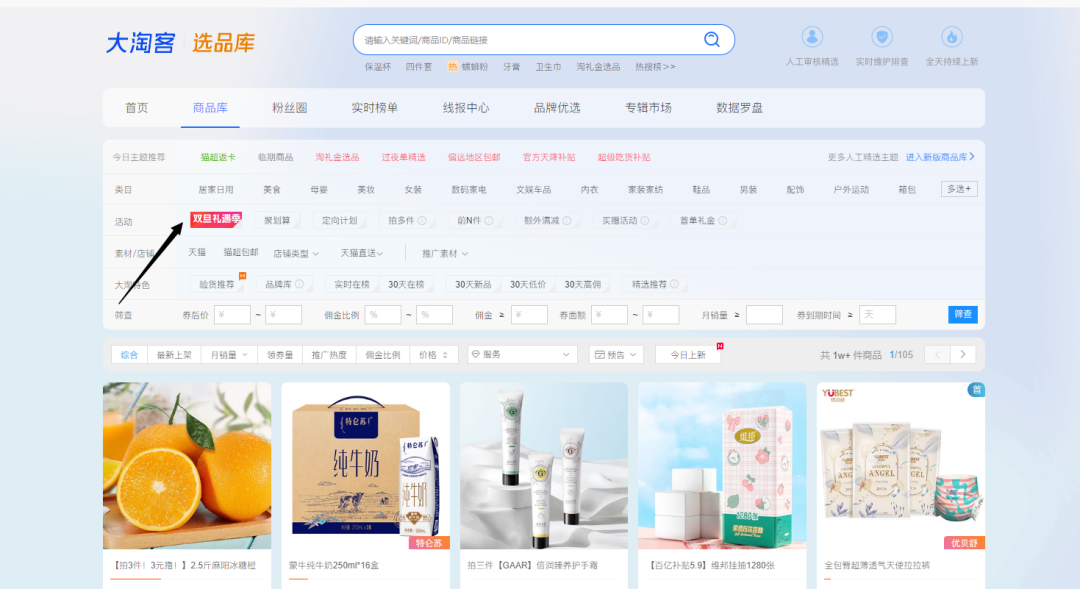
Task: Open the 服务 dropdown
Action: point(521,354)
